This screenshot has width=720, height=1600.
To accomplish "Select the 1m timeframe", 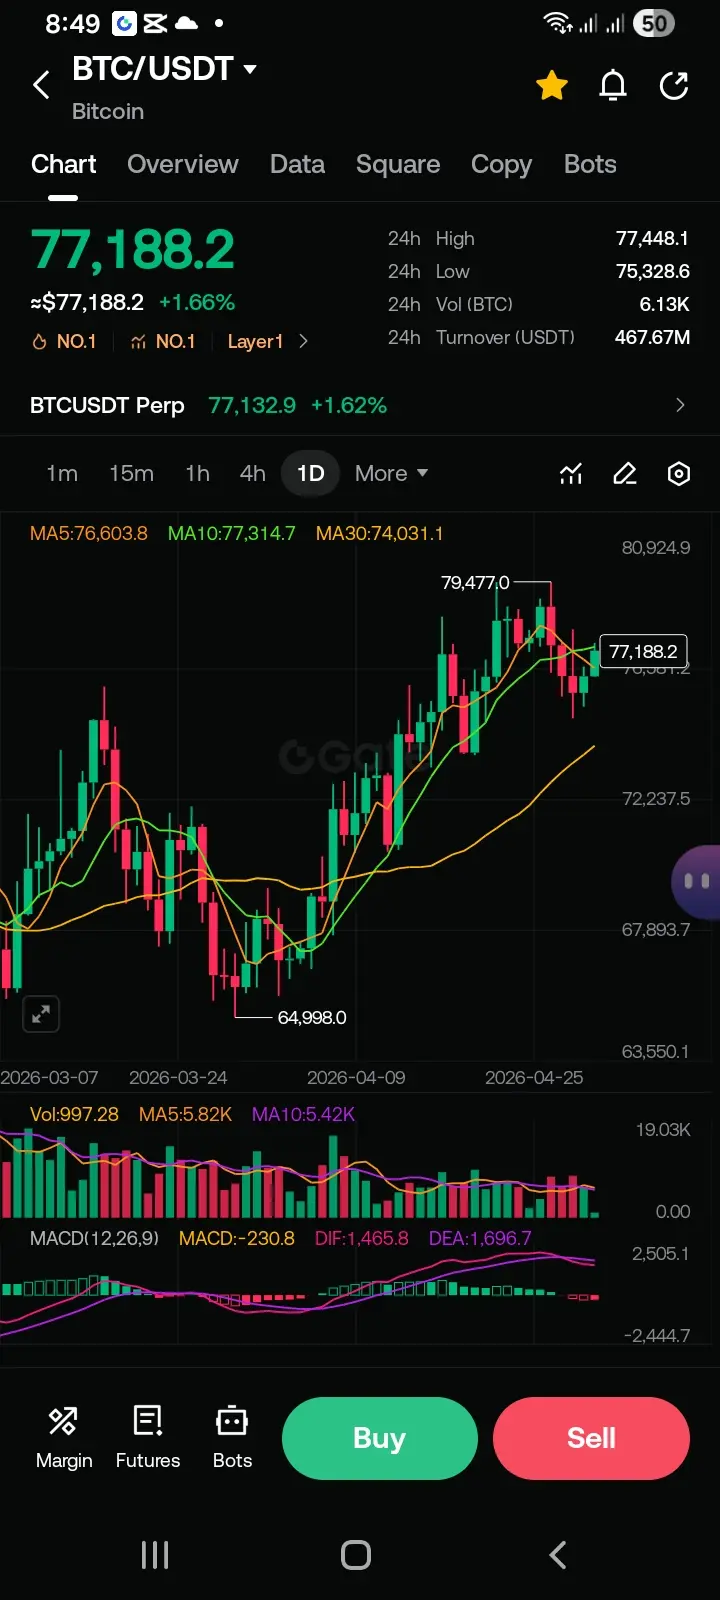I will tap(62, 473).
